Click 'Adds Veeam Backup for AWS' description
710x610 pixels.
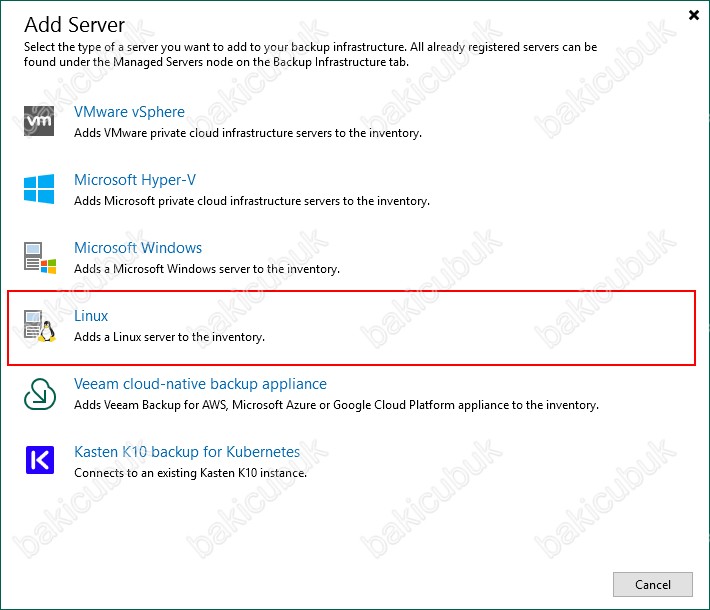point(336,405)
